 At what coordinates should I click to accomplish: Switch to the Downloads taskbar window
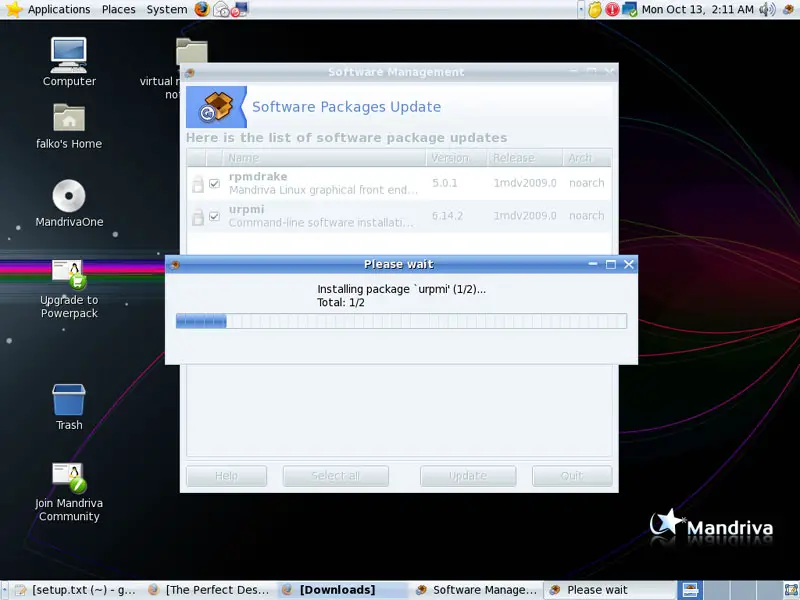coord(343,590)
